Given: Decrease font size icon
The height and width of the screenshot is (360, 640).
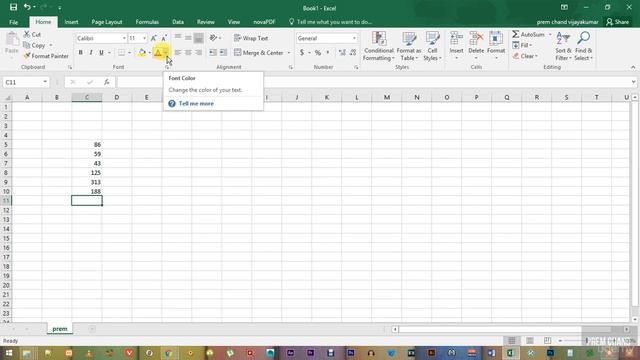Looking at the screenshot, I should coord(164,38).
